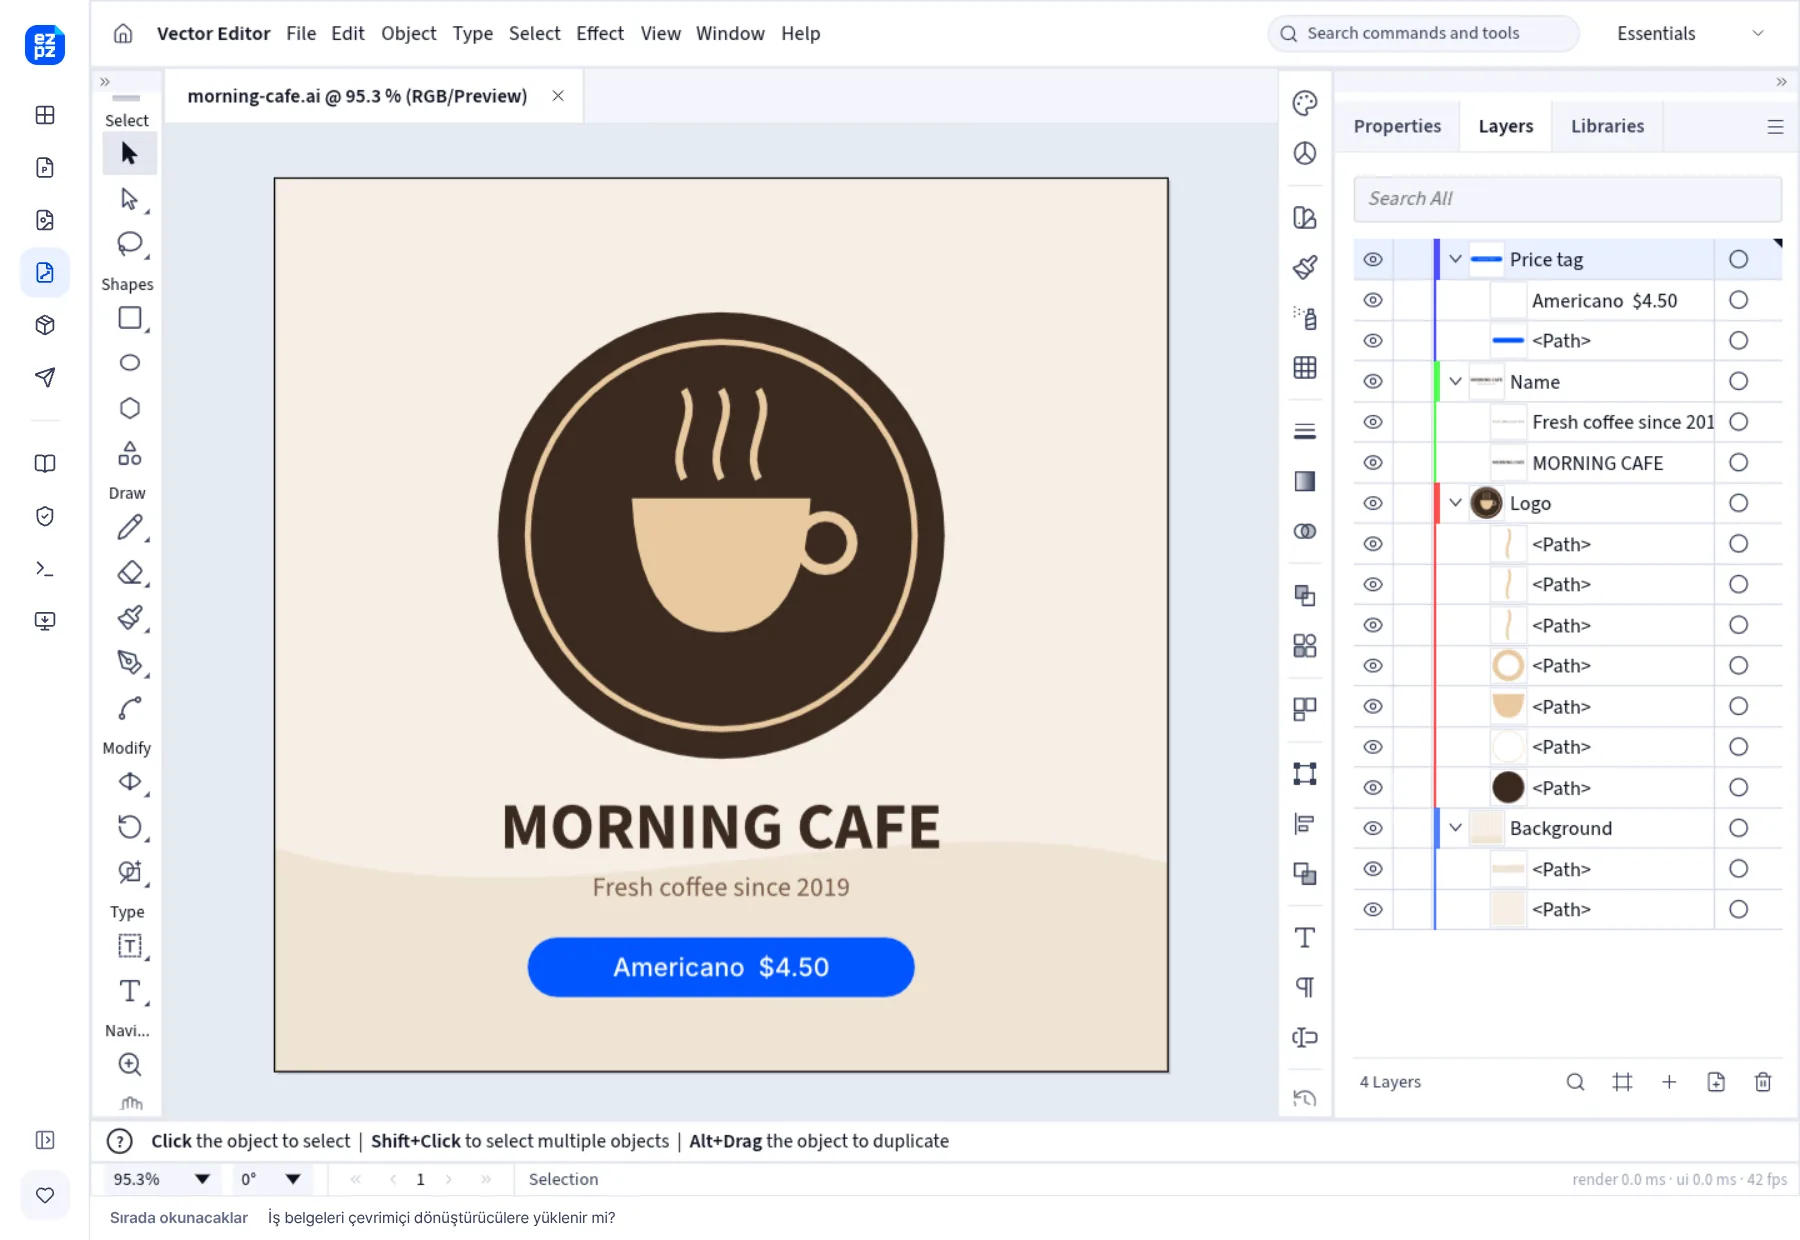Target the Logo layer circle
The image size is (1800, 1240).
[x=1739, y=503]
